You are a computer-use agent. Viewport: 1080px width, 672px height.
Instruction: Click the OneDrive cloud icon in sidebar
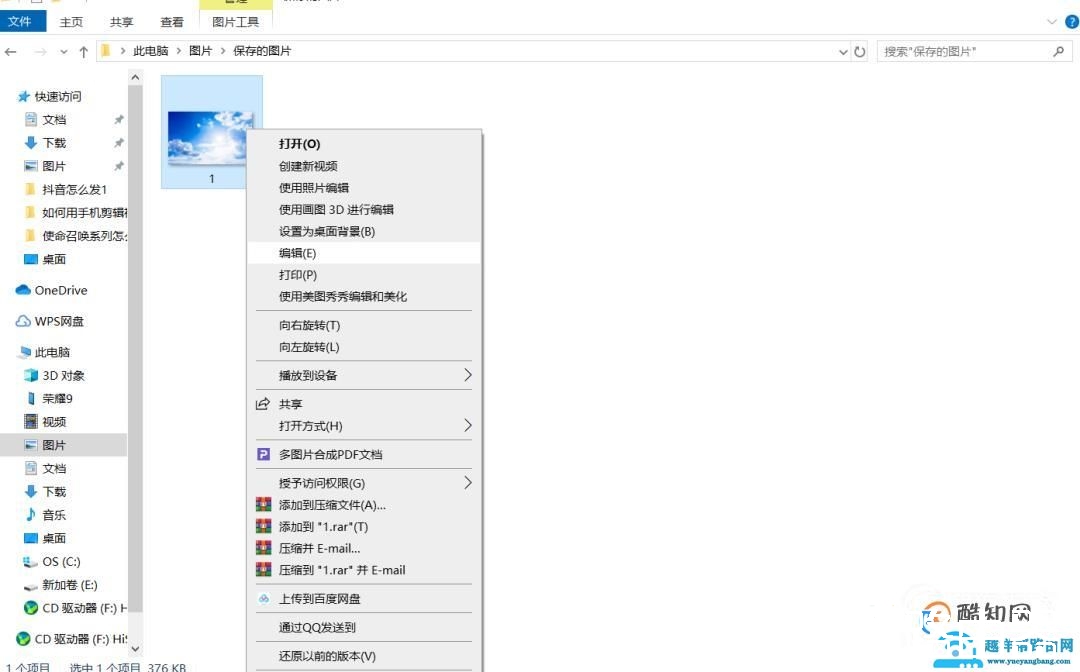tap(24, 290)
